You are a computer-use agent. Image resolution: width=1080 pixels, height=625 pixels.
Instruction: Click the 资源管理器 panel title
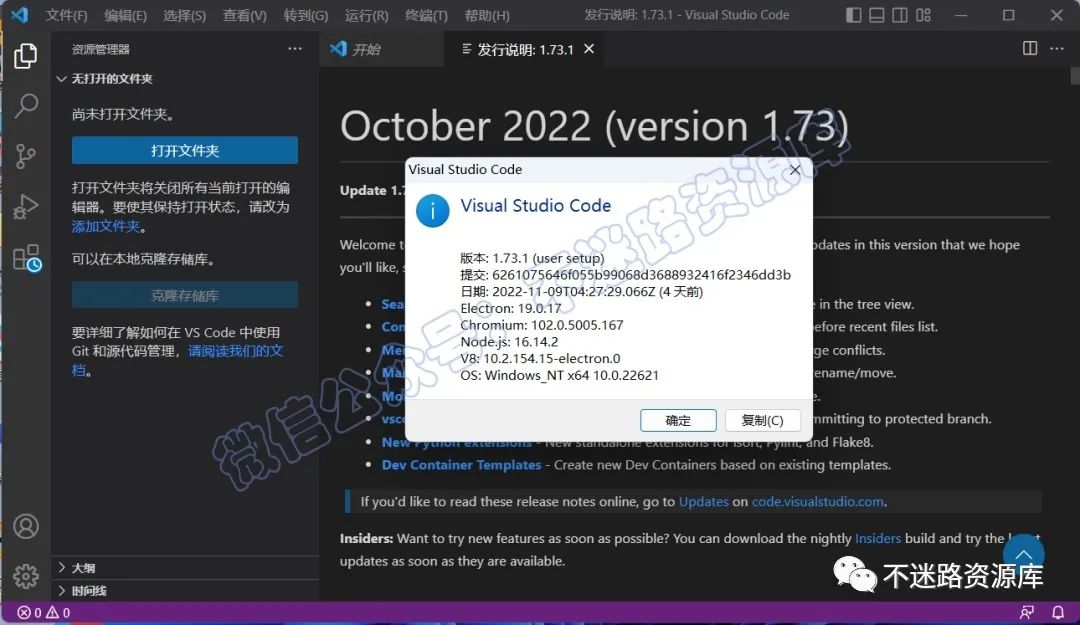click(x=101, y=49)
